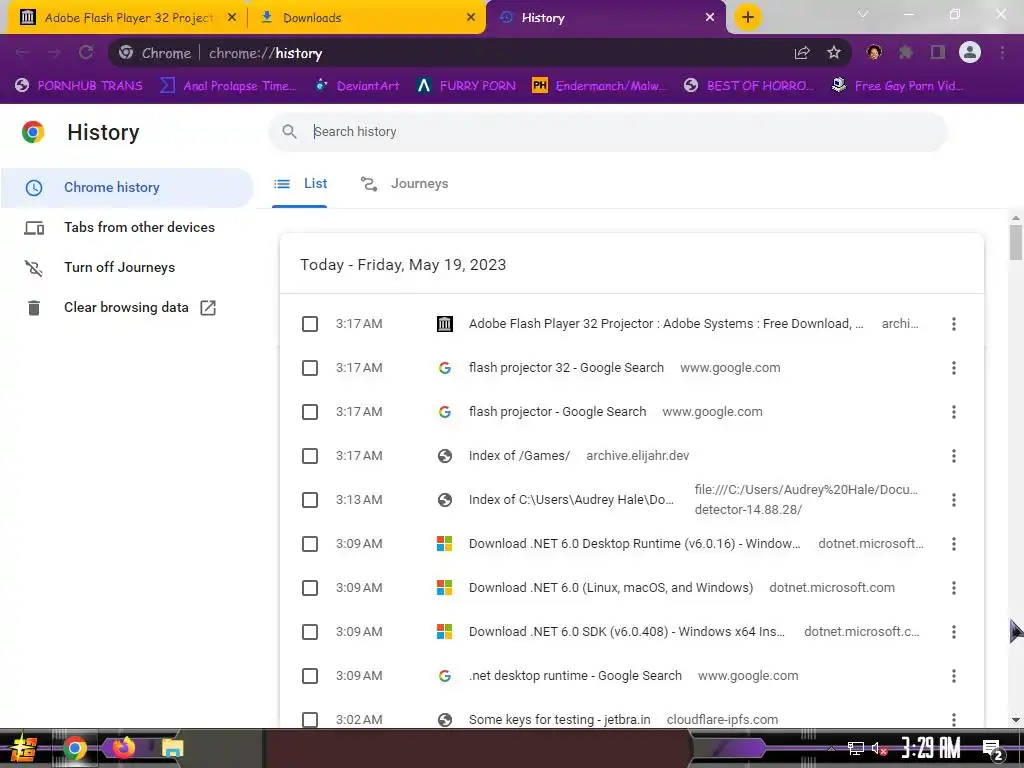Open Tabs from other devices
The image size is (1024, 768).
[127, 227]
